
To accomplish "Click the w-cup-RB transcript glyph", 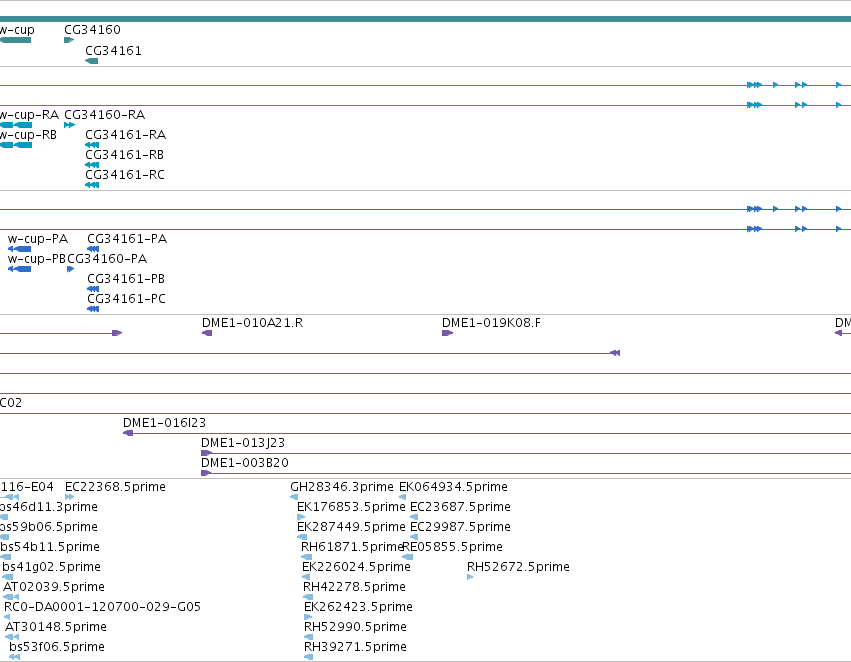I will click(x=16, y=145).
